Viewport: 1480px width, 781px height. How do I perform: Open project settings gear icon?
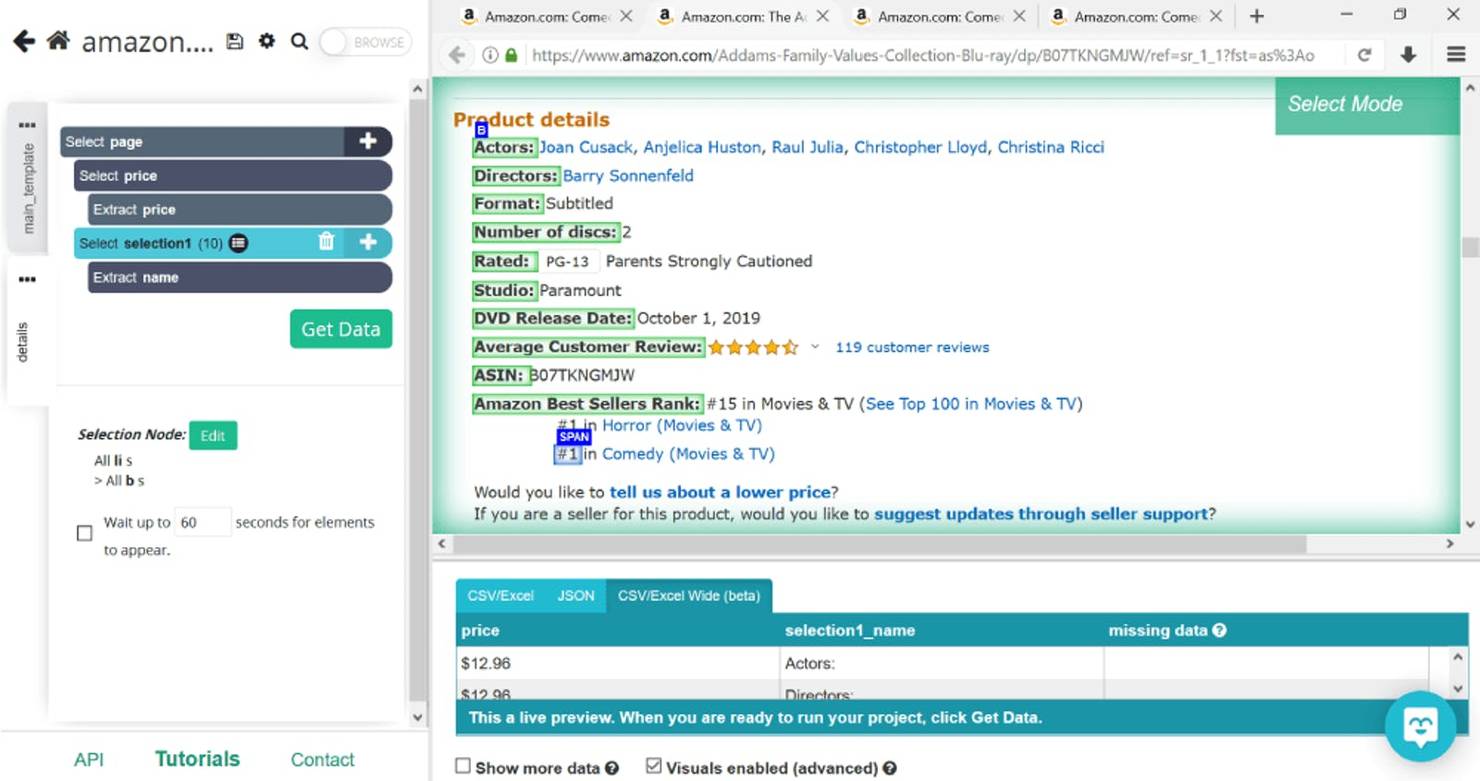pyautogui.click(x=267, y=42)
